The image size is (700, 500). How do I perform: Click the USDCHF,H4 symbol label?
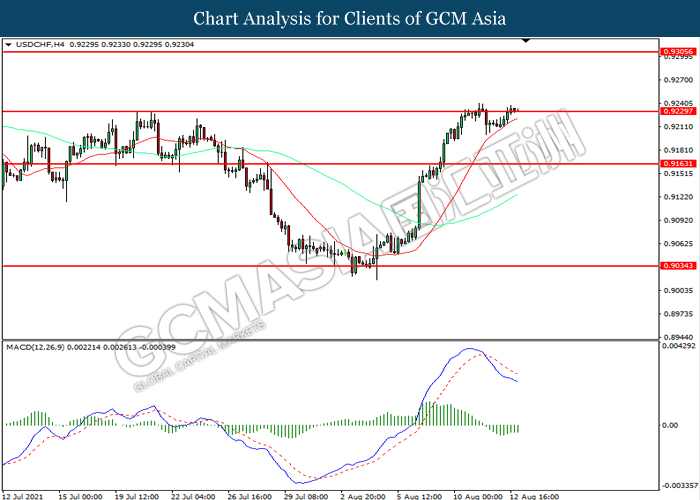(39, 45)
